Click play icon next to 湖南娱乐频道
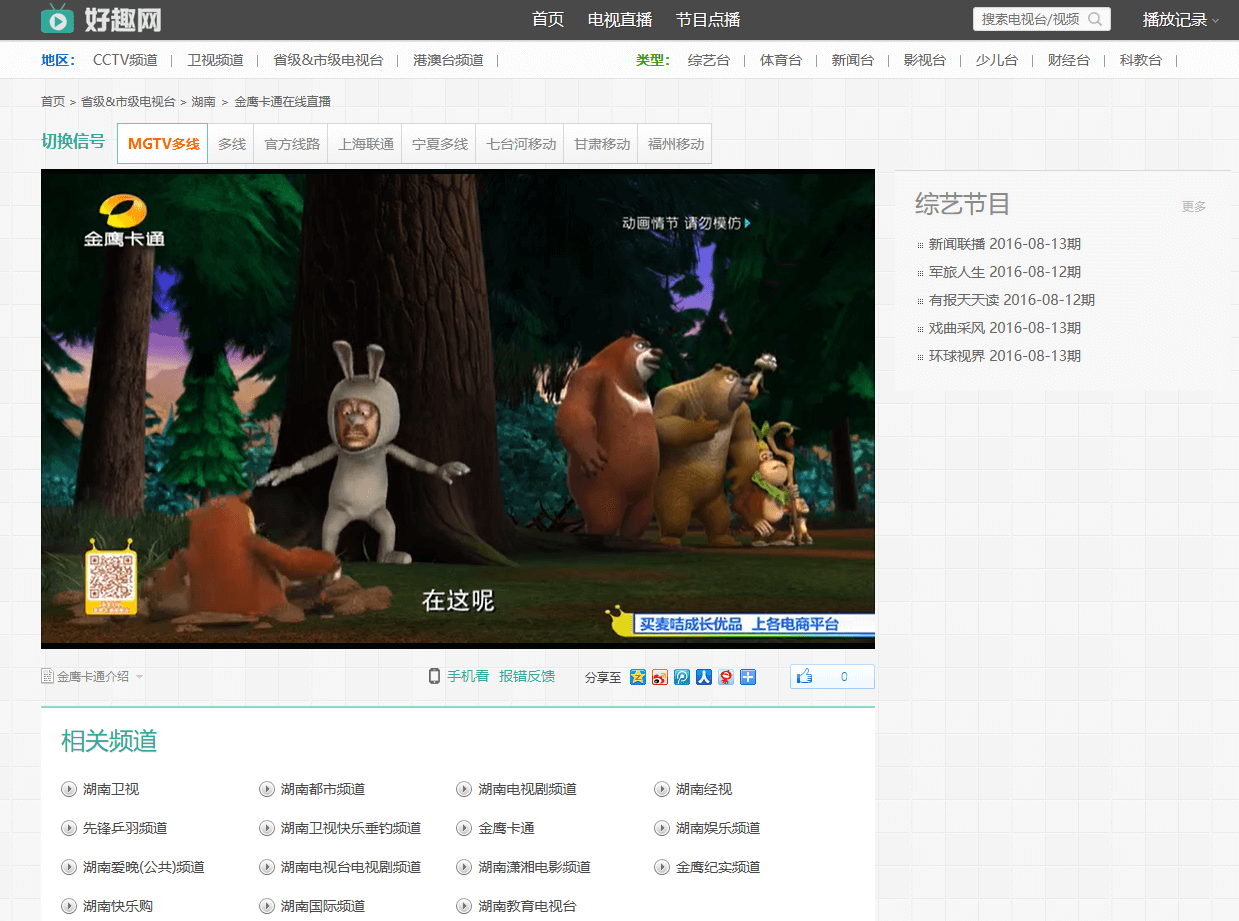The image size is (1239, 921). (x=662, y=828)
